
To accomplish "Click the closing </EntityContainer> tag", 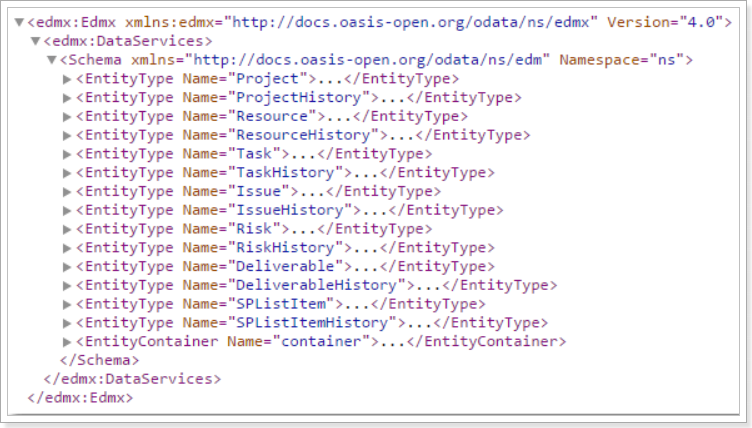I will click(x=487, y=341).
